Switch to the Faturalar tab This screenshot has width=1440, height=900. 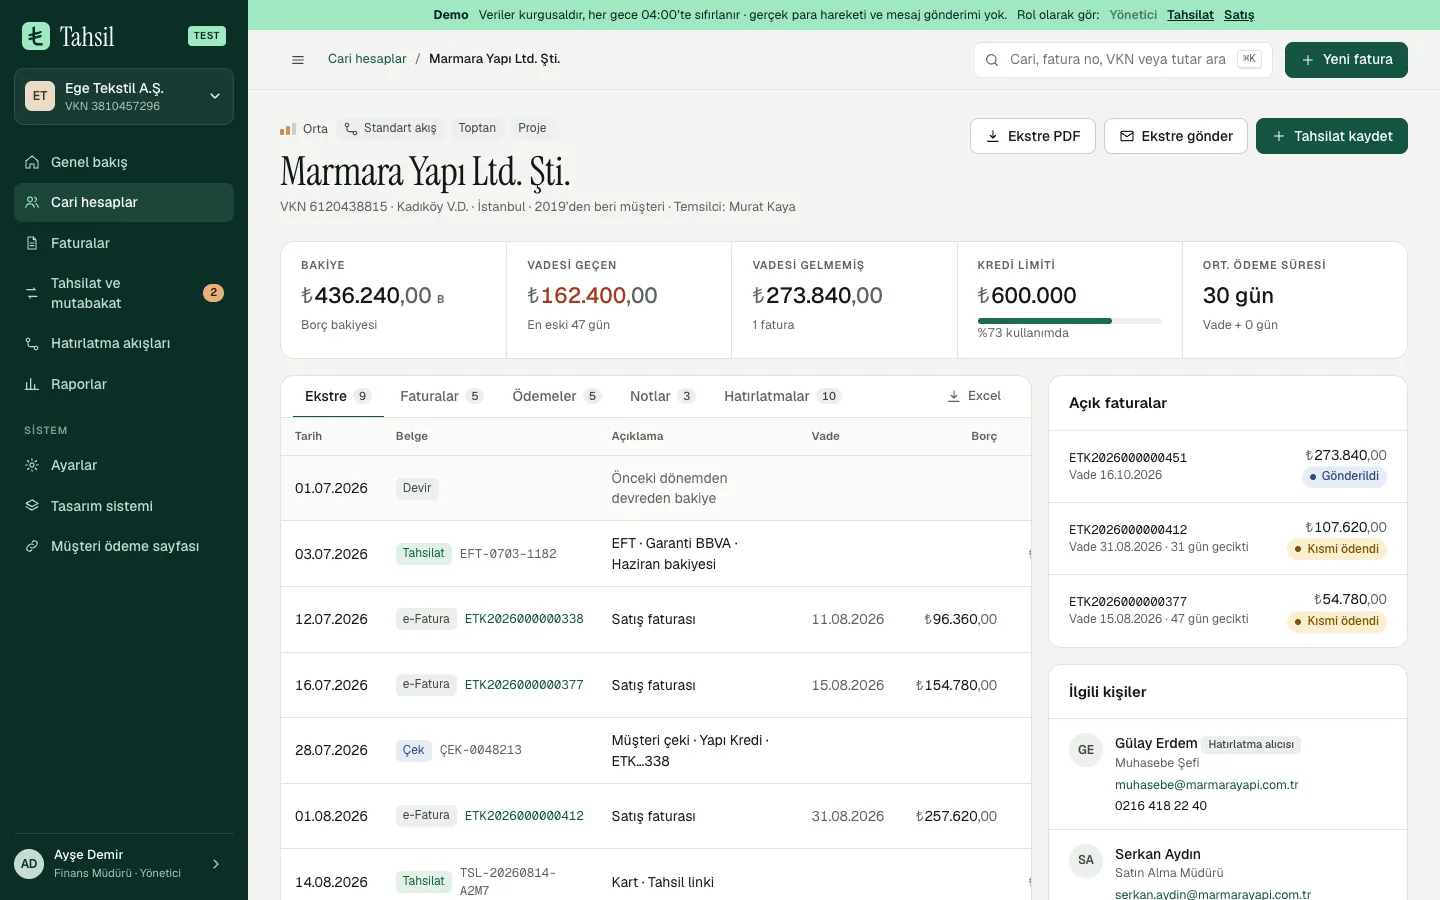(x=441, y=396)
